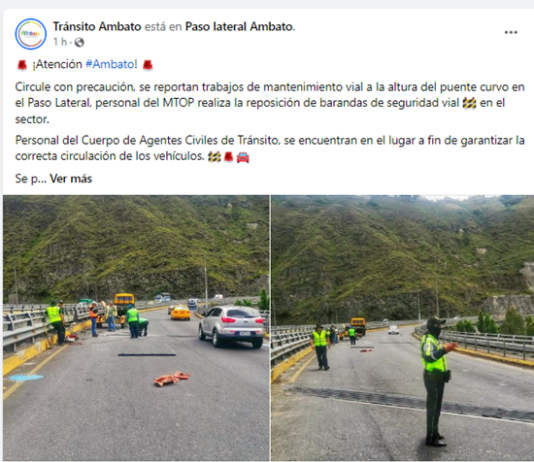The height and width of the screenshot is (462, 534).
Task: Expand post text with Ver más
Action: pyautogui.click(x=71, y=178)
